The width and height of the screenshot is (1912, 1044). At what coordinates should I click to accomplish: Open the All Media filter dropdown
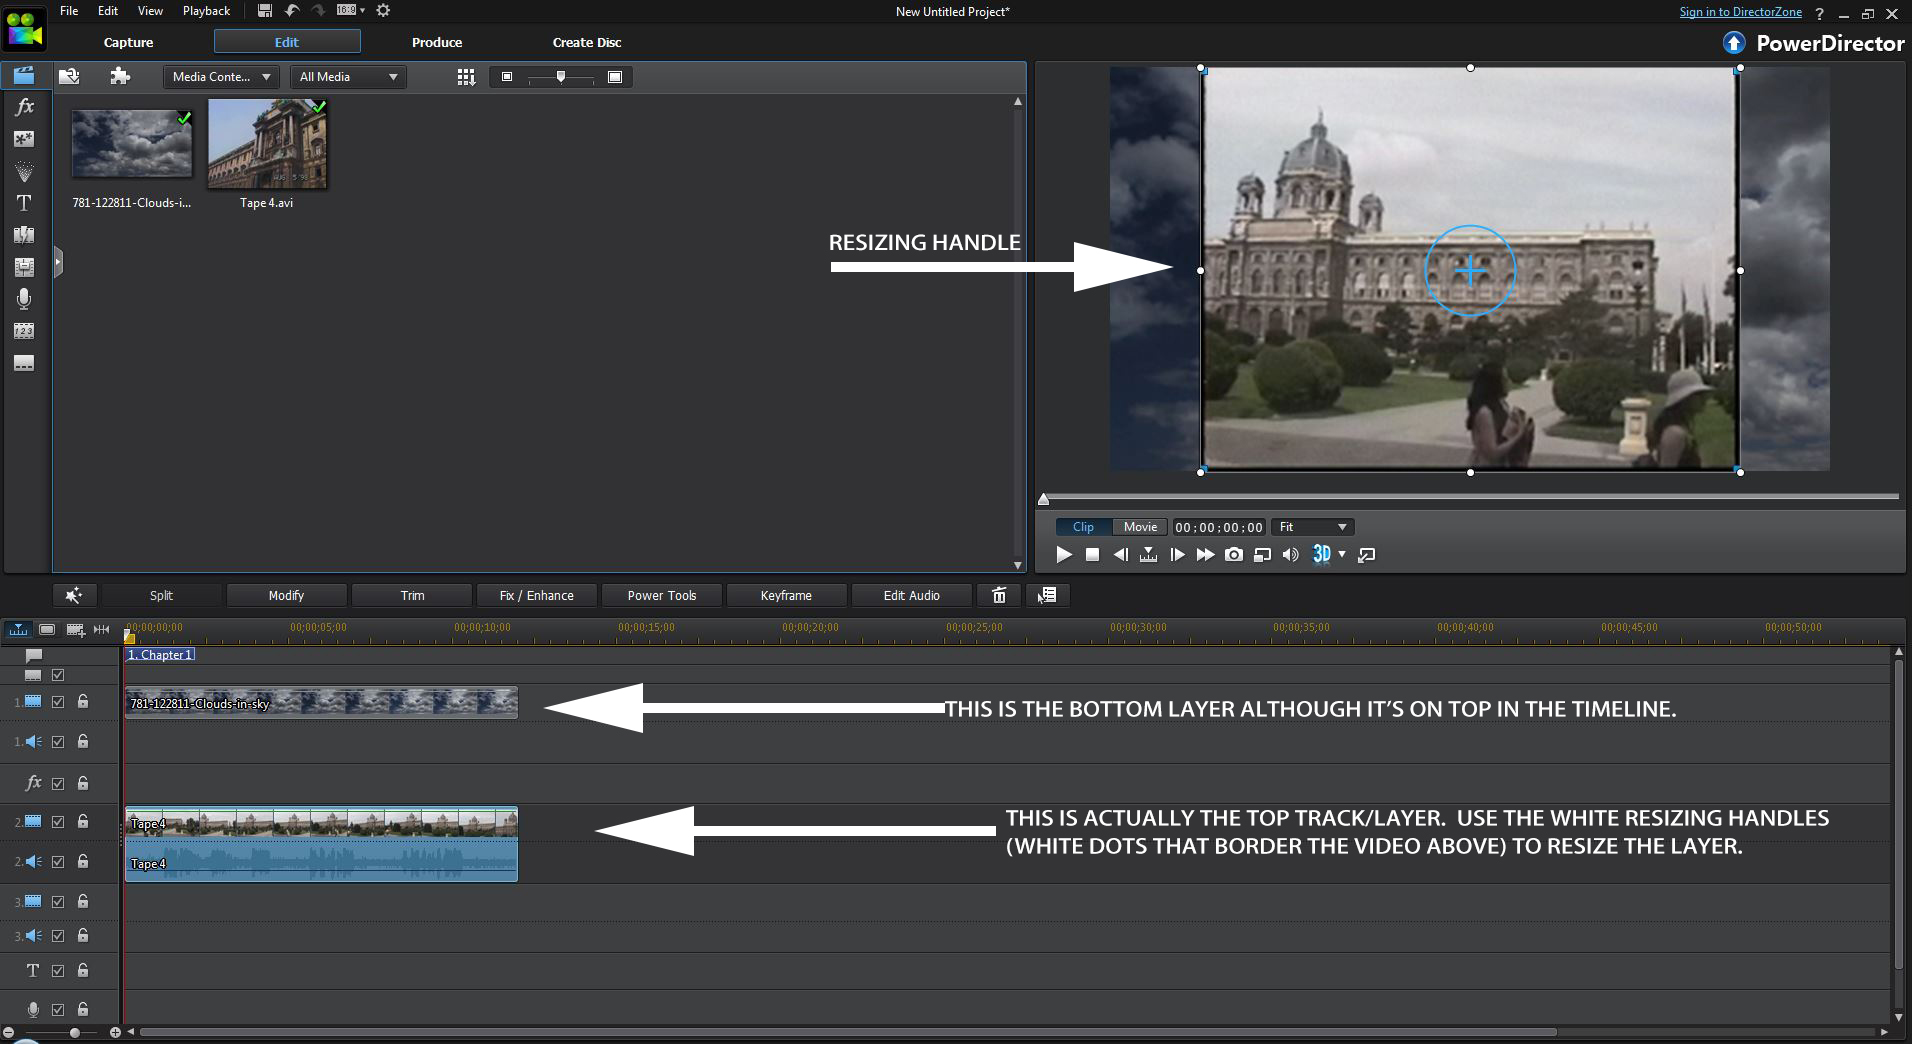[348, 77]
